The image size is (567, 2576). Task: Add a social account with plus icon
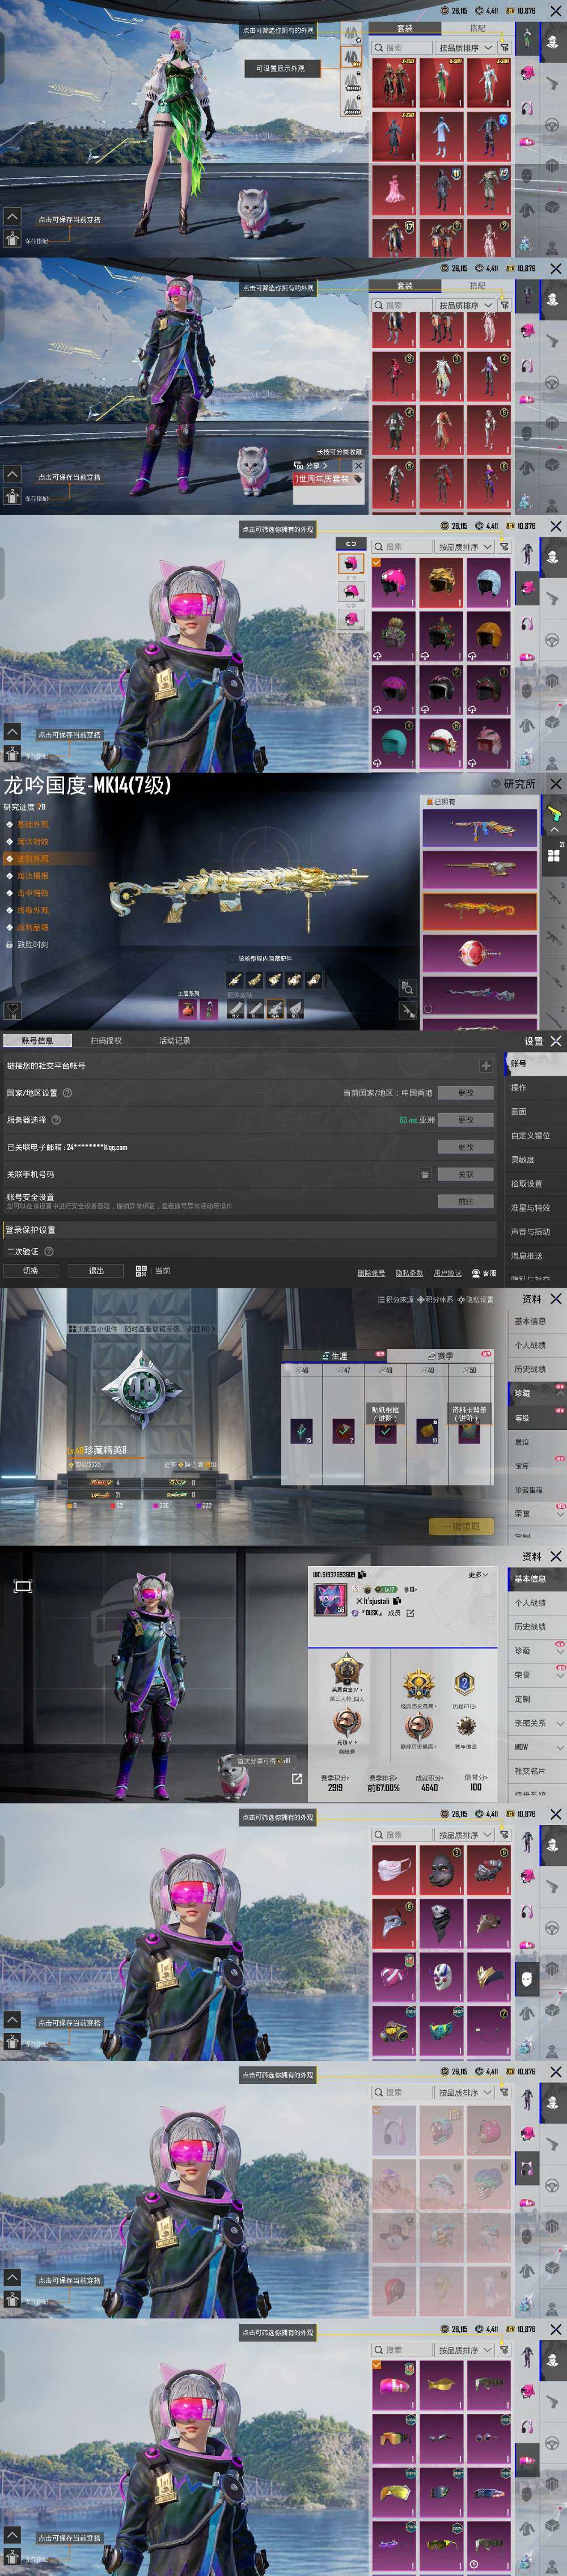tap(486, 1066)
